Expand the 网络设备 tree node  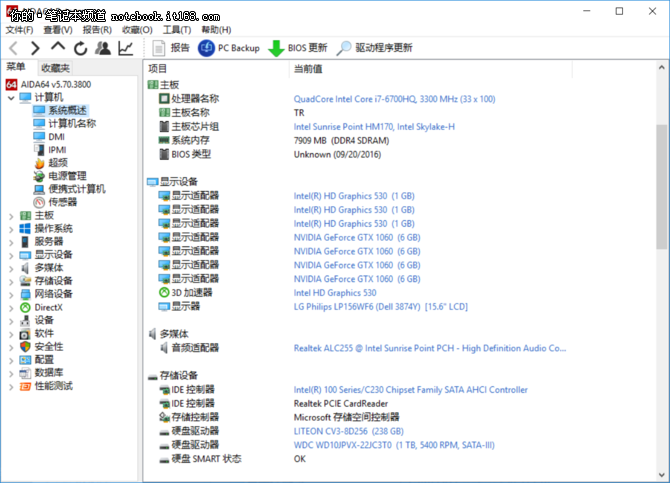[11, 295]
